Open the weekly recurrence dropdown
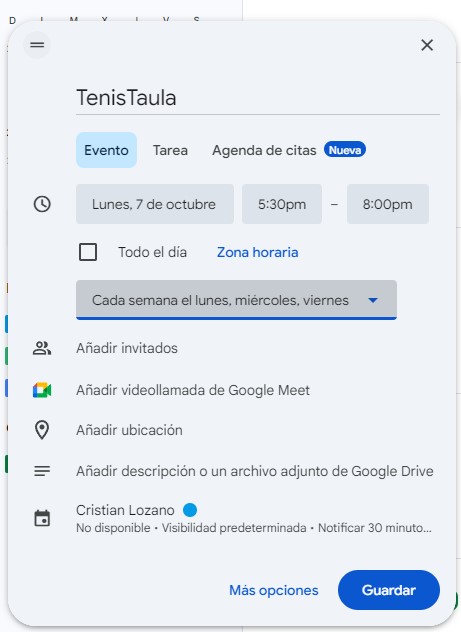The image size is (461, 632). (236, 300)
